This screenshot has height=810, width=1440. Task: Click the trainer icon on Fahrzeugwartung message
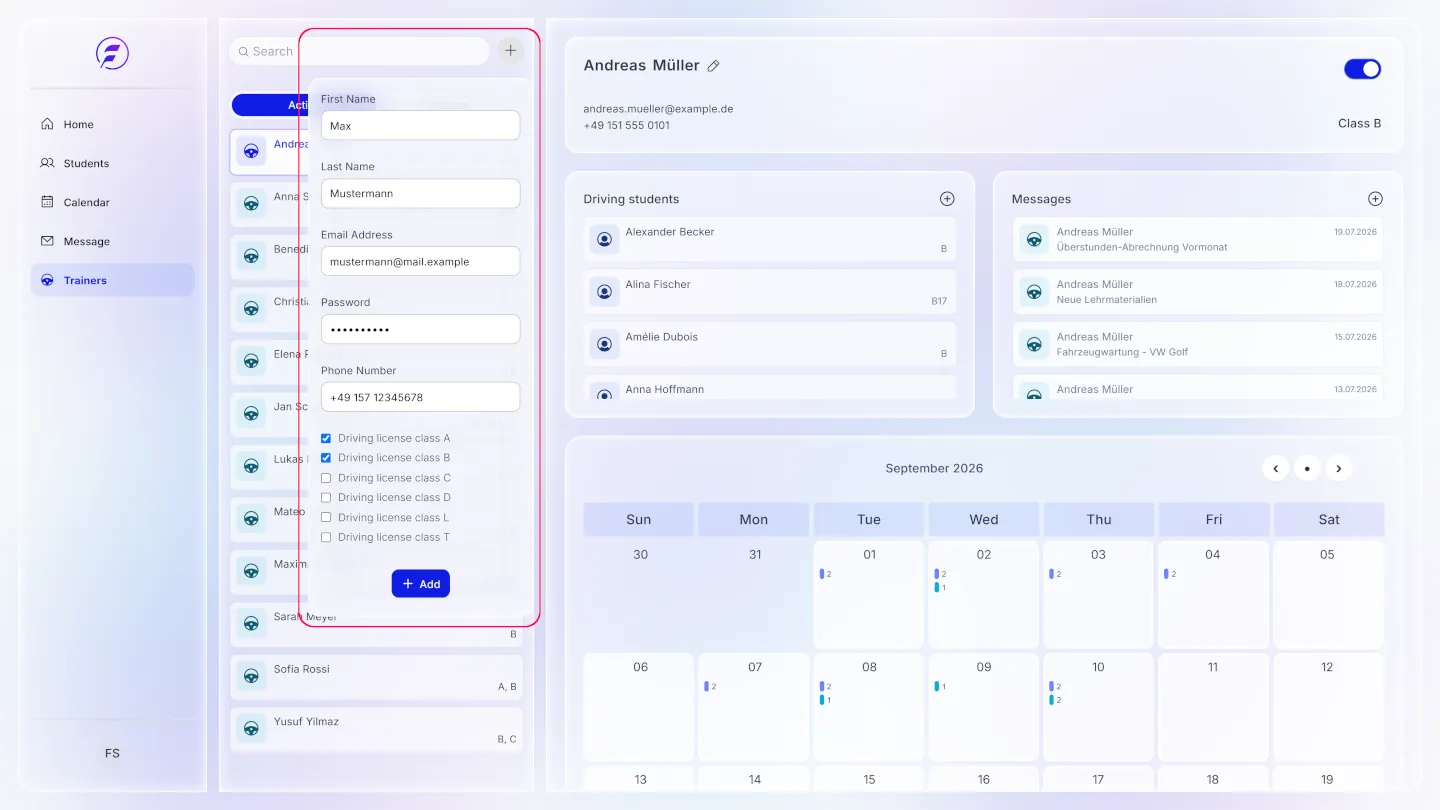click(1033, 344)
